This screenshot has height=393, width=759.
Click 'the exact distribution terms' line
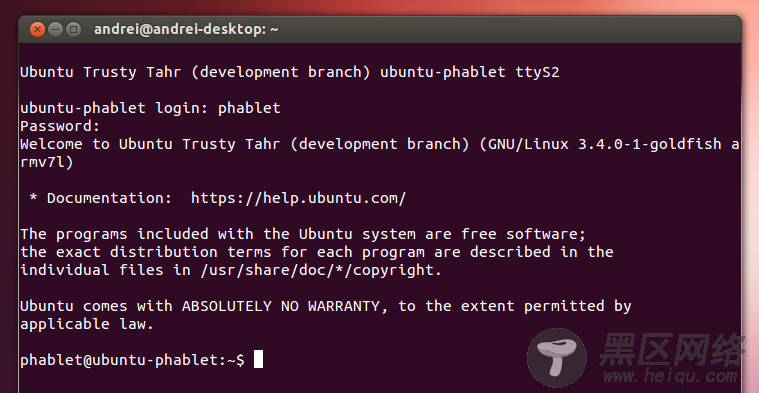point(317,253)
